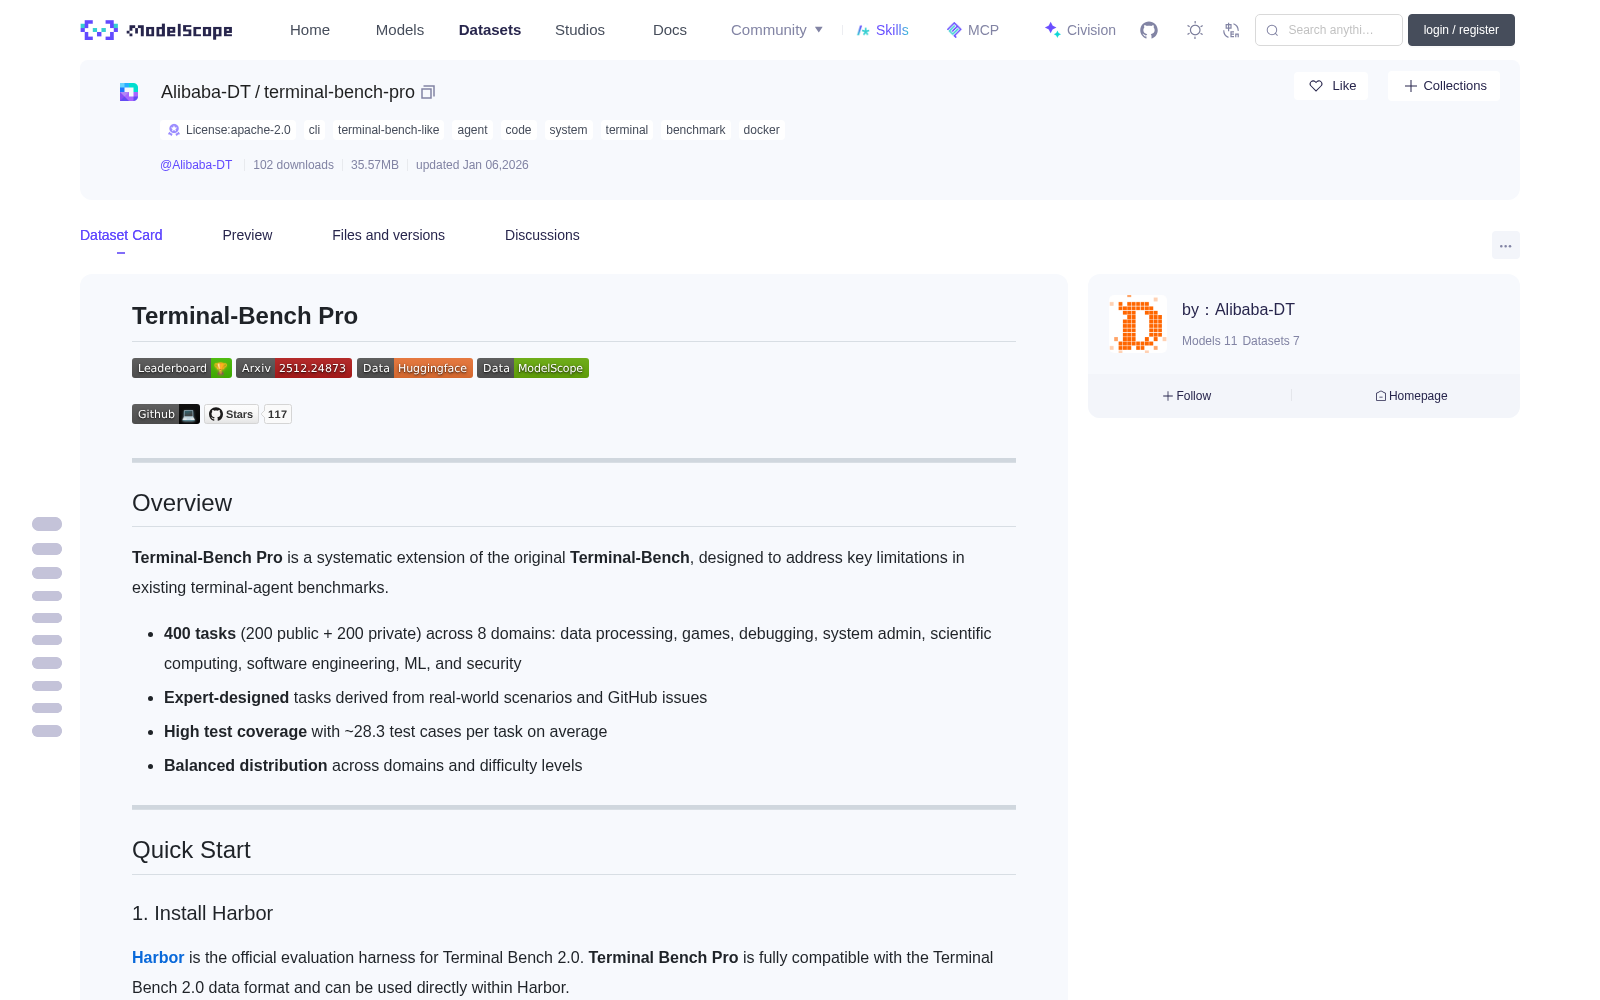Image resolution: width=1600 pixels, height=1000 pixels.
Task: Click the 35.57MB size text
Action: (375, 165)
